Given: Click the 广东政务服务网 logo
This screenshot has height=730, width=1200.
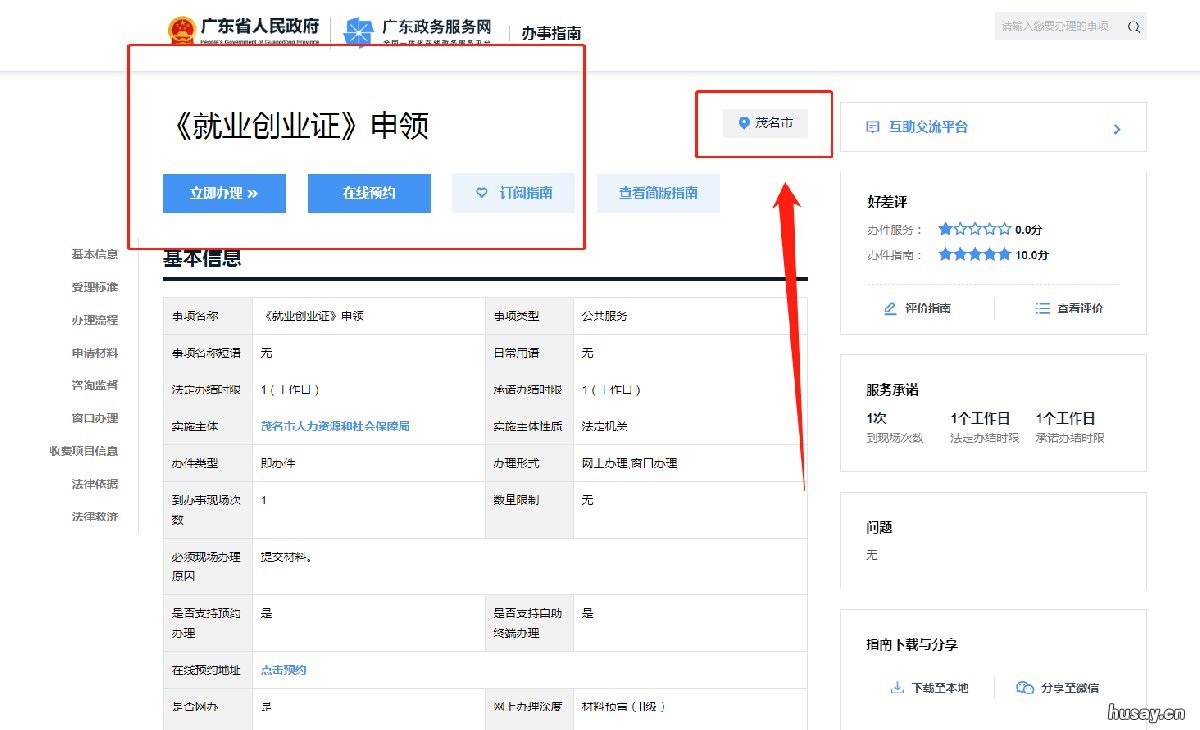Looking at the screenshot, I should point(358,32).
